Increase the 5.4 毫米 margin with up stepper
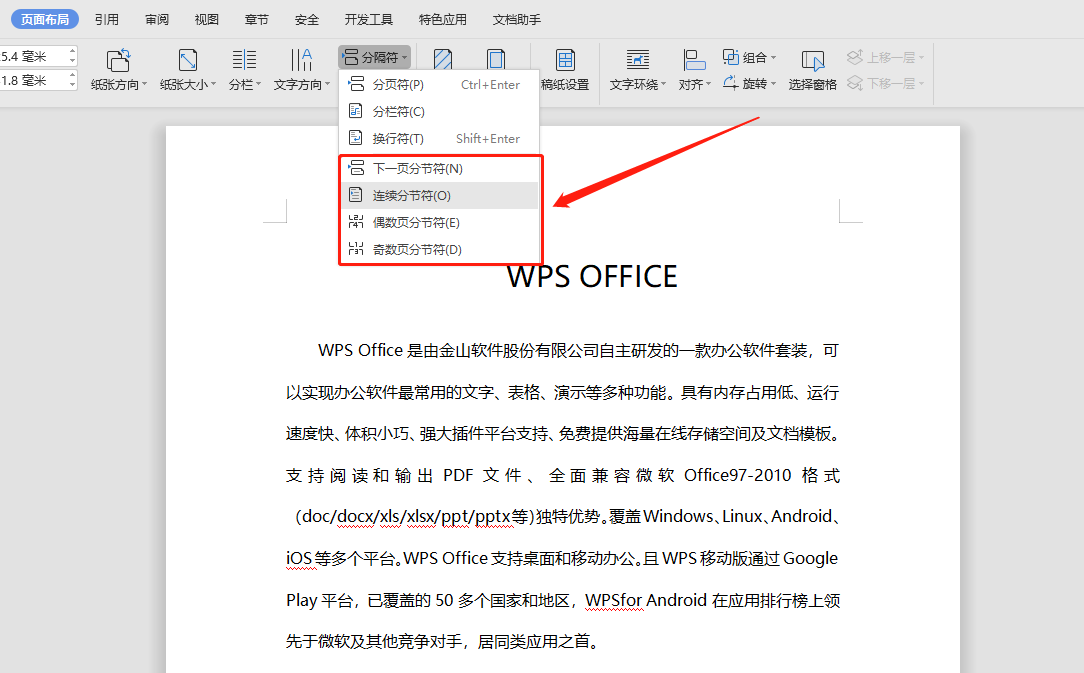The width and height of the screenshot is (1084, 673). point(73,51)
